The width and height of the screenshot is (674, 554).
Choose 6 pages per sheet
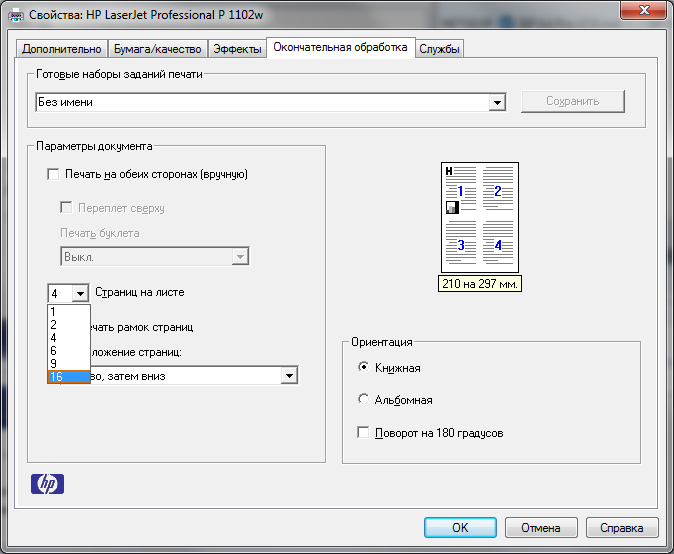click(69, 351)
